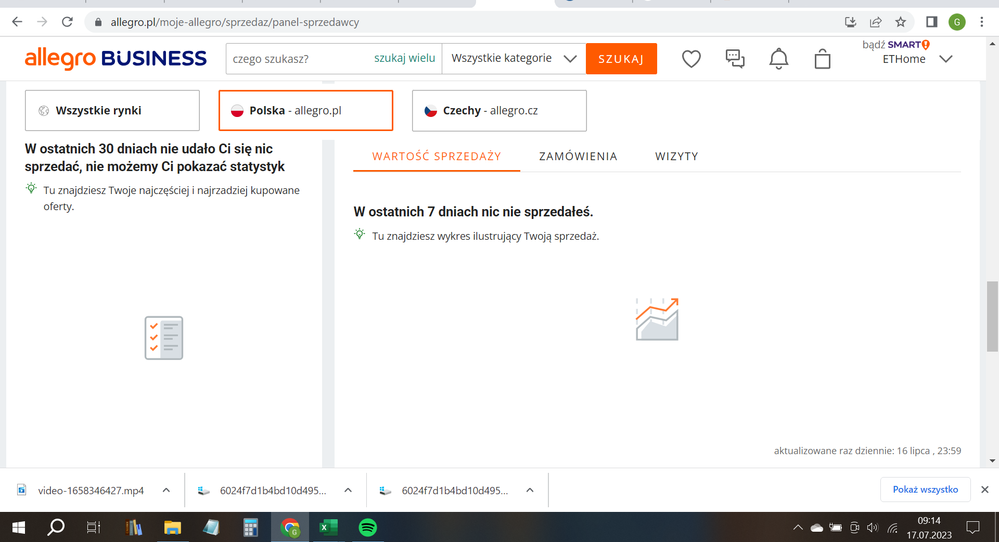Reload the page with refresh icon
The height and width of the screenshot is (542, 999).
point(67,22)
